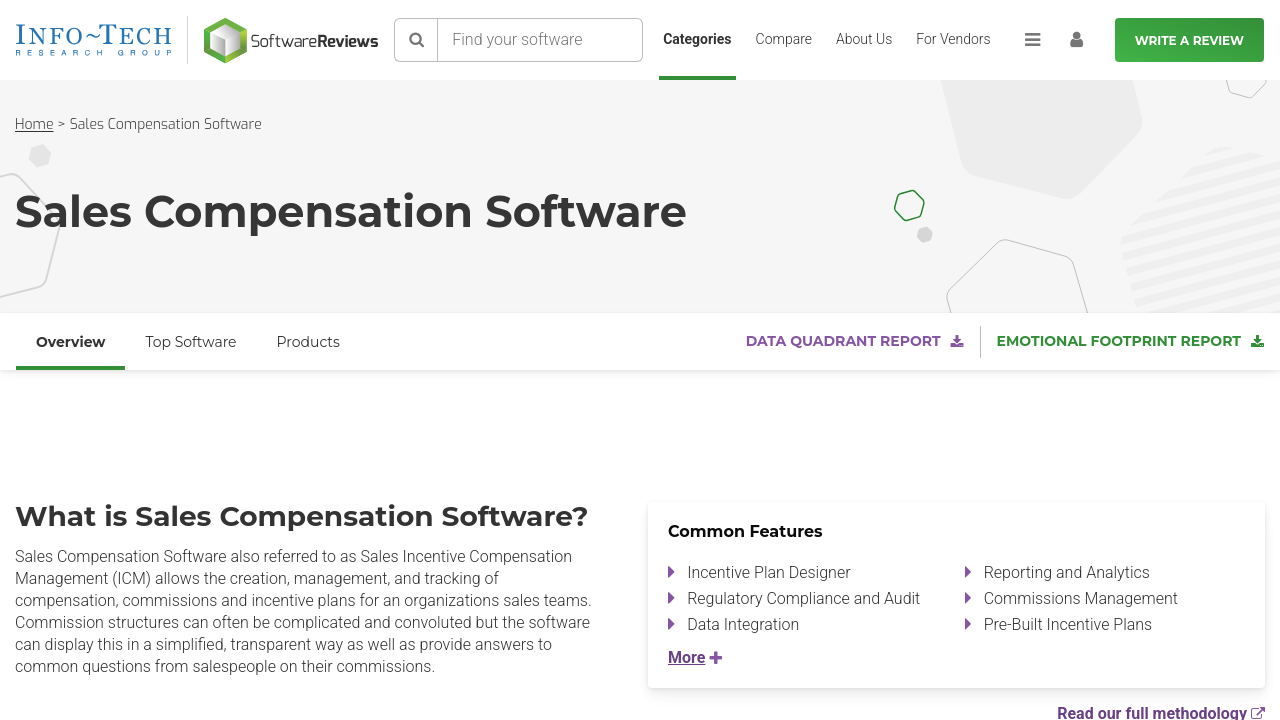Open the Compare menu item
The height and width of the screenshot is (720, 1280).
click(783, 39)
